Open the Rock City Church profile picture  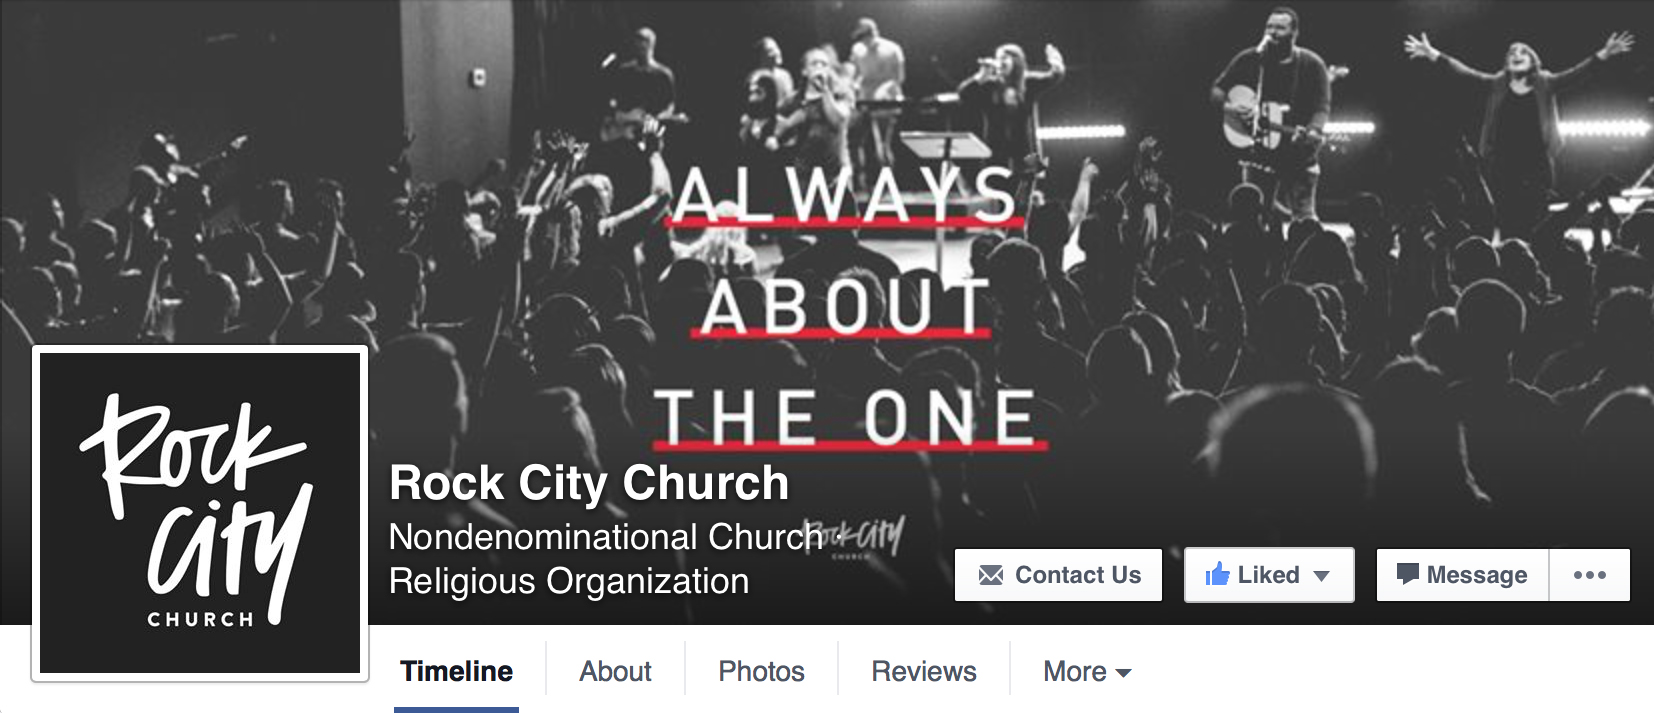(x=200, y=513)
